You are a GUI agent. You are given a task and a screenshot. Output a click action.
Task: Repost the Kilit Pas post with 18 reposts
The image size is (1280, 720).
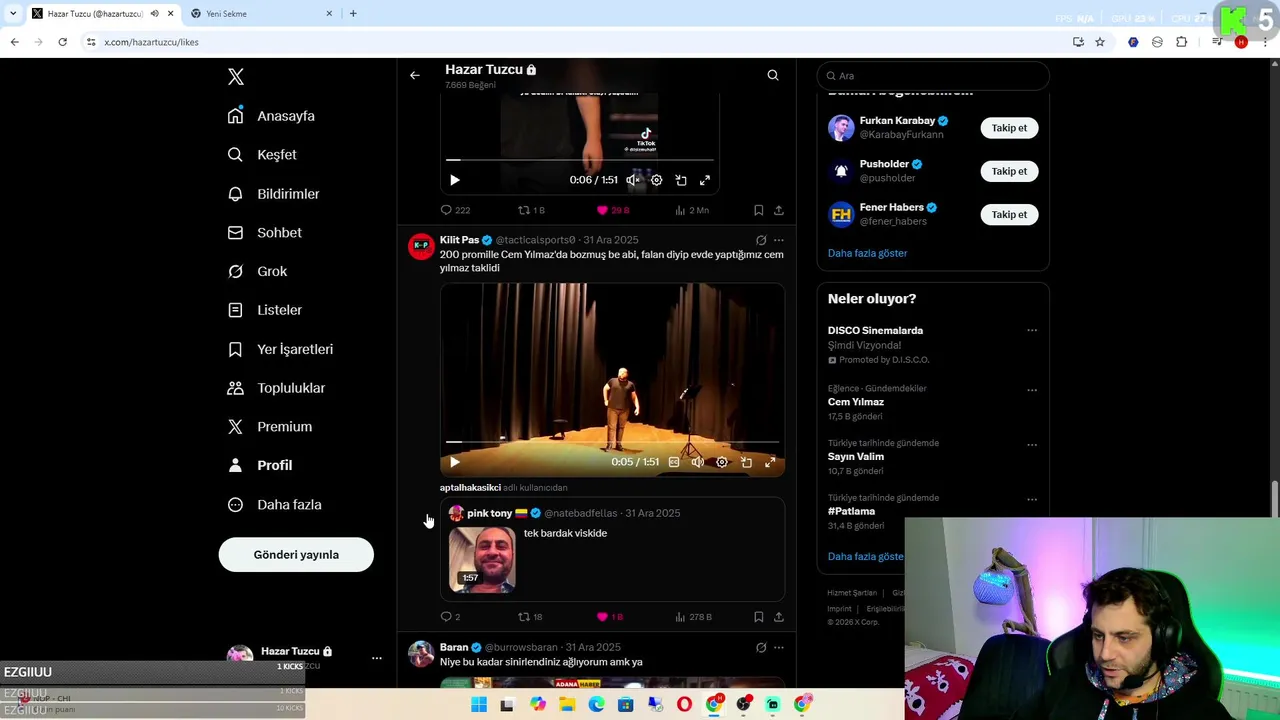coord(530,617)
